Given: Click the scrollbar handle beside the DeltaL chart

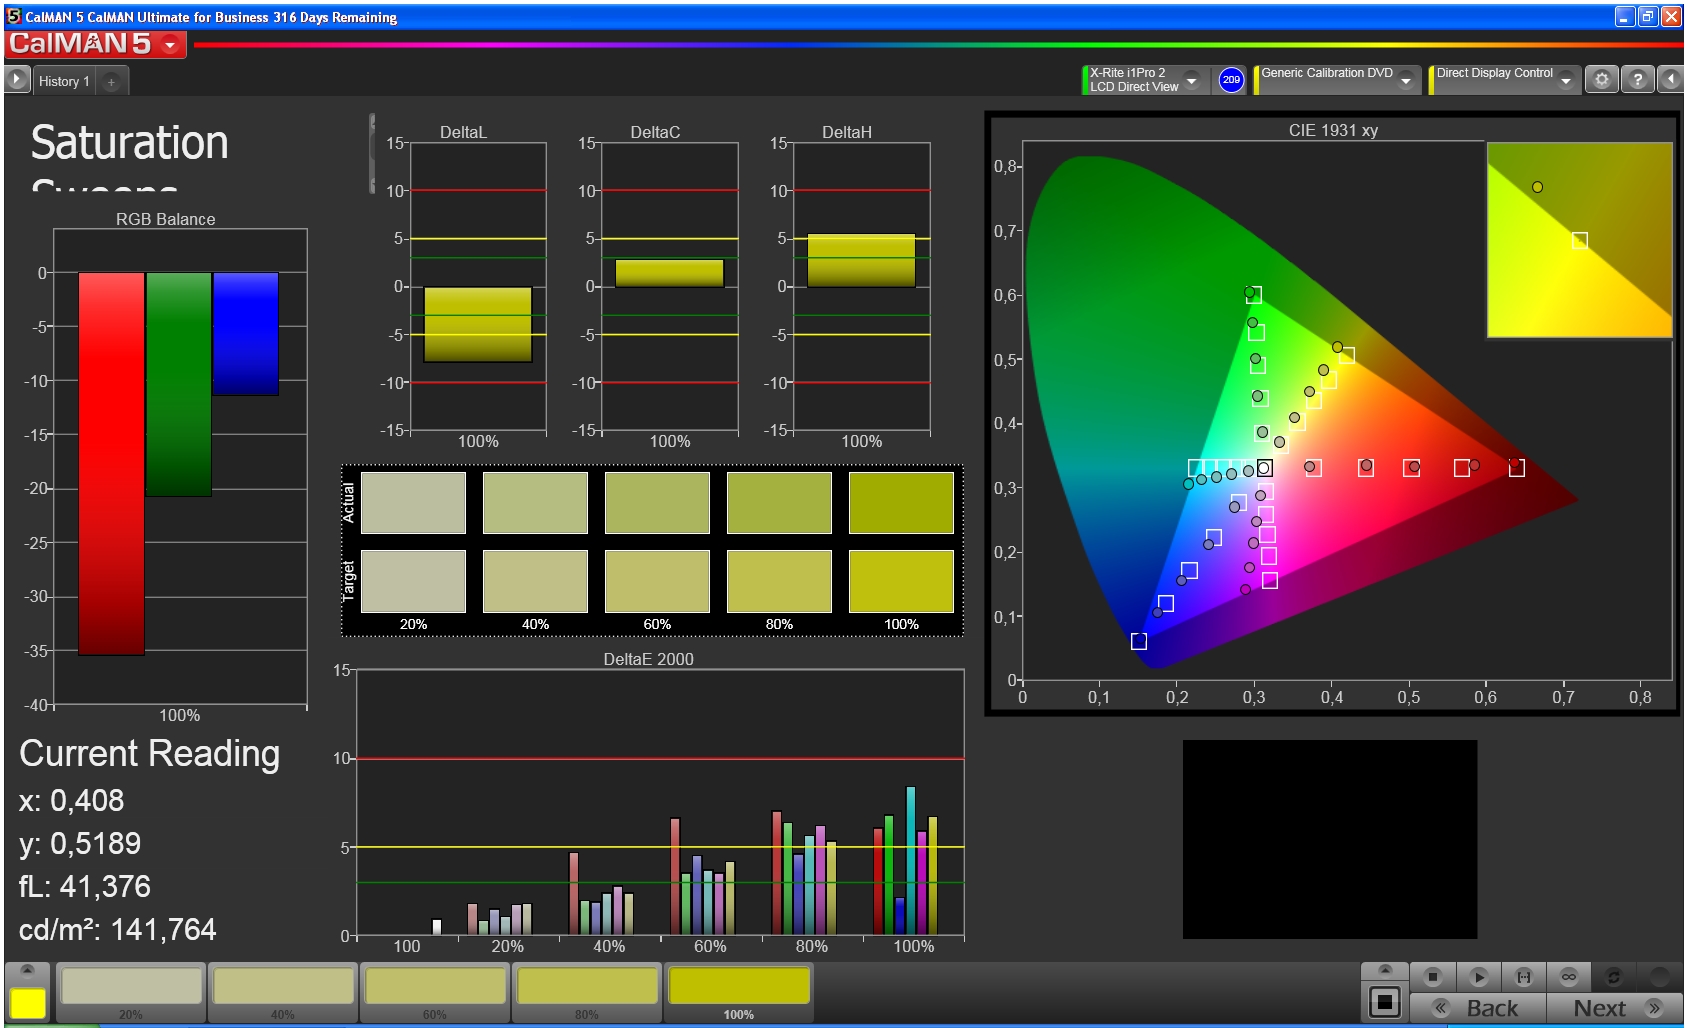Looking at the screenshot, I should [x=372, y=153].
